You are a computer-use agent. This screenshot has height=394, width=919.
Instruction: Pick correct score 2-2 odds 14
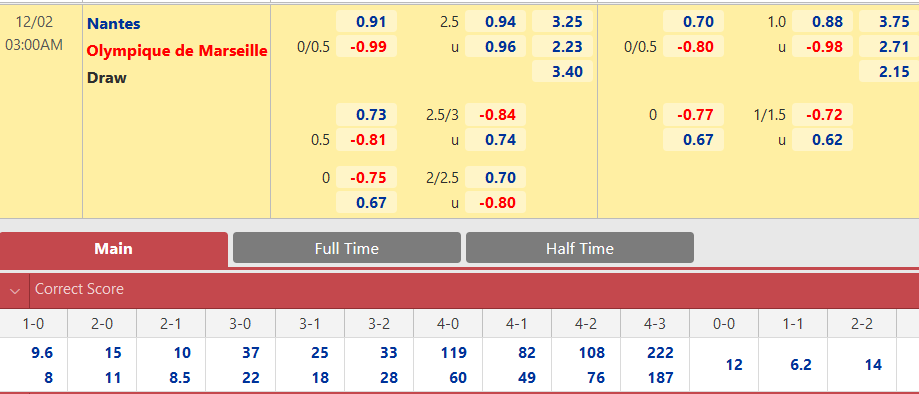[x=873, y=365]
